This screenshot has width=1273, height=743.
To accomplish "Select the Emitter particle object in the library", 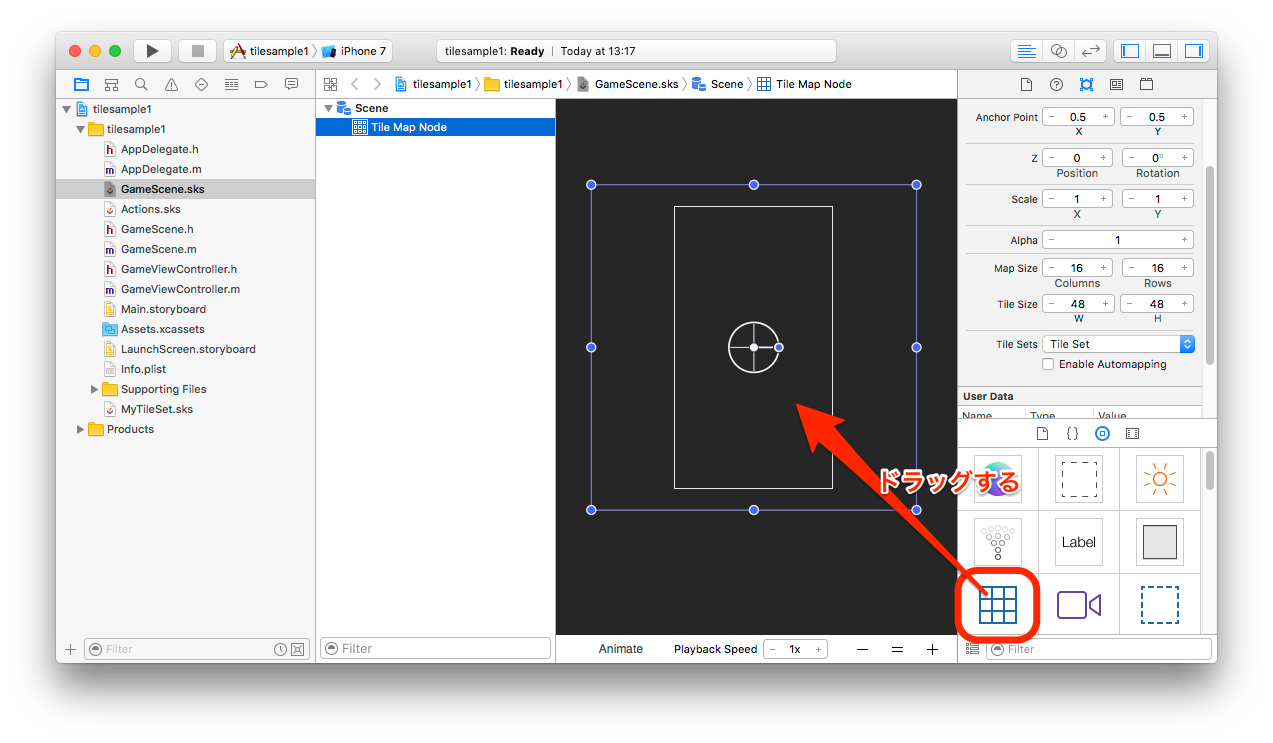I will tap(997, 542).
